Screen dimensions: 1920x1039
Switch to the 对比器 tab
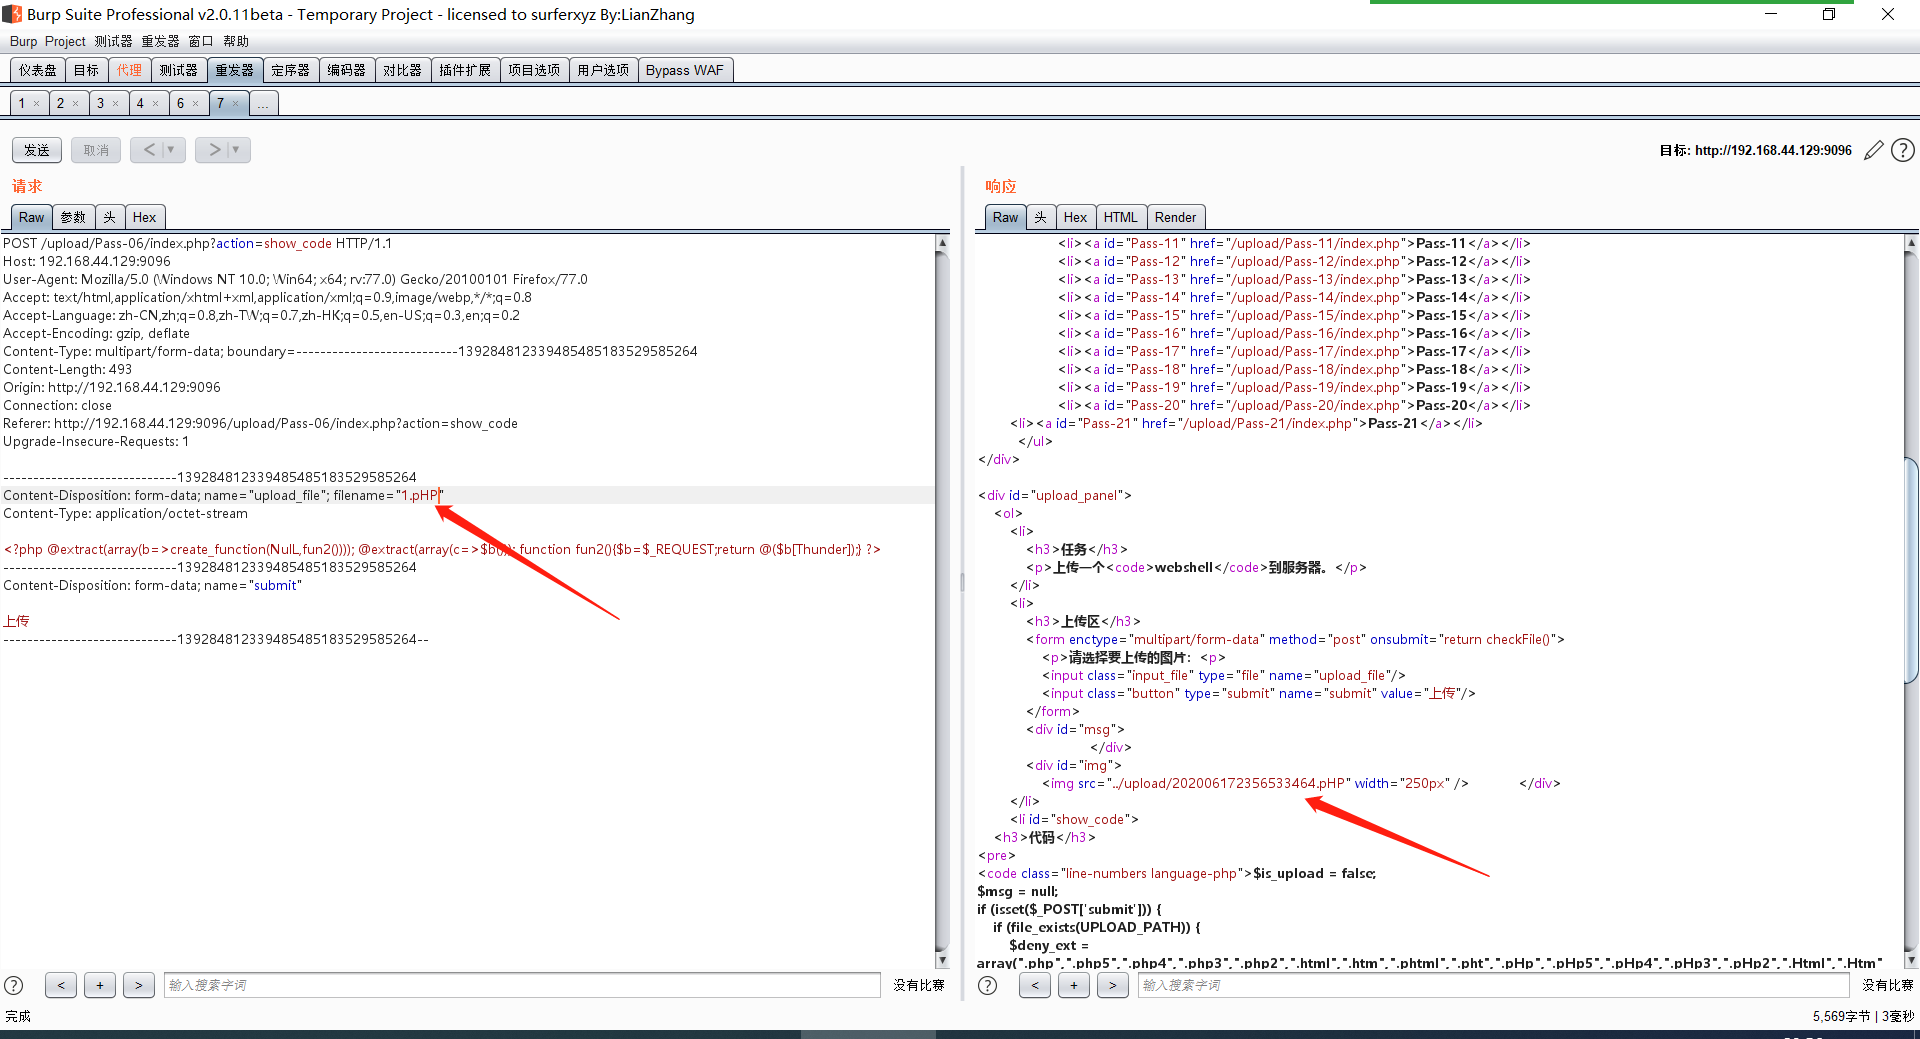click(x=402, y=70)
